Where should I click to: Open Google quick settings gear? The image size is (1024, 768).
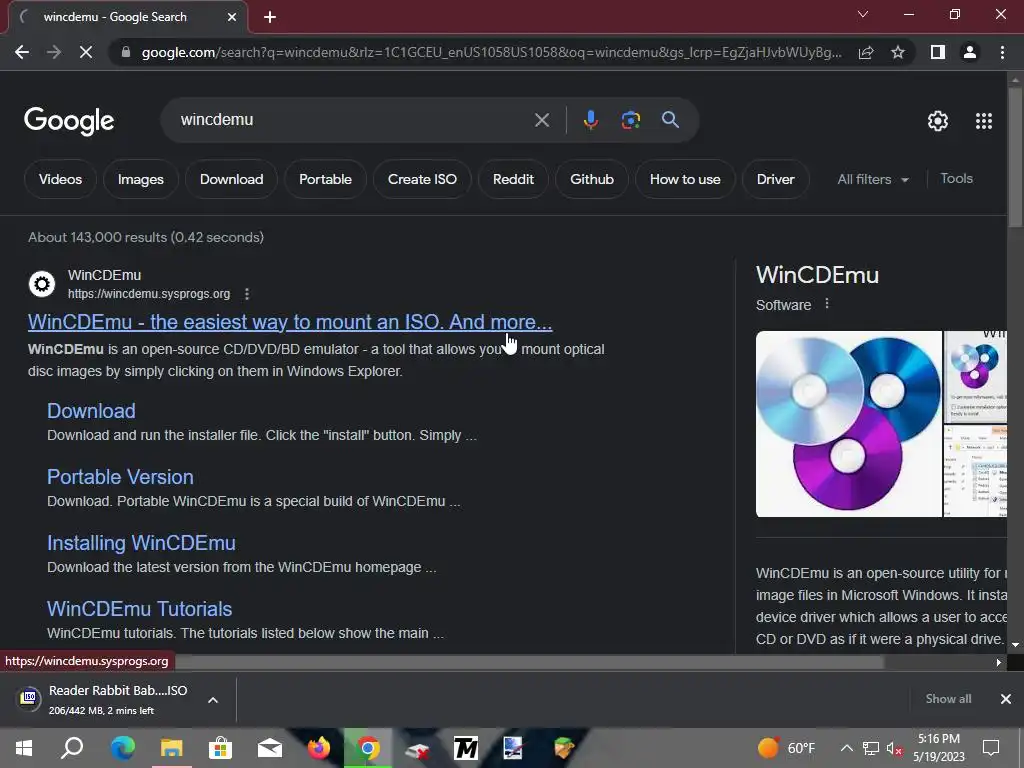(x=938, y=121)
